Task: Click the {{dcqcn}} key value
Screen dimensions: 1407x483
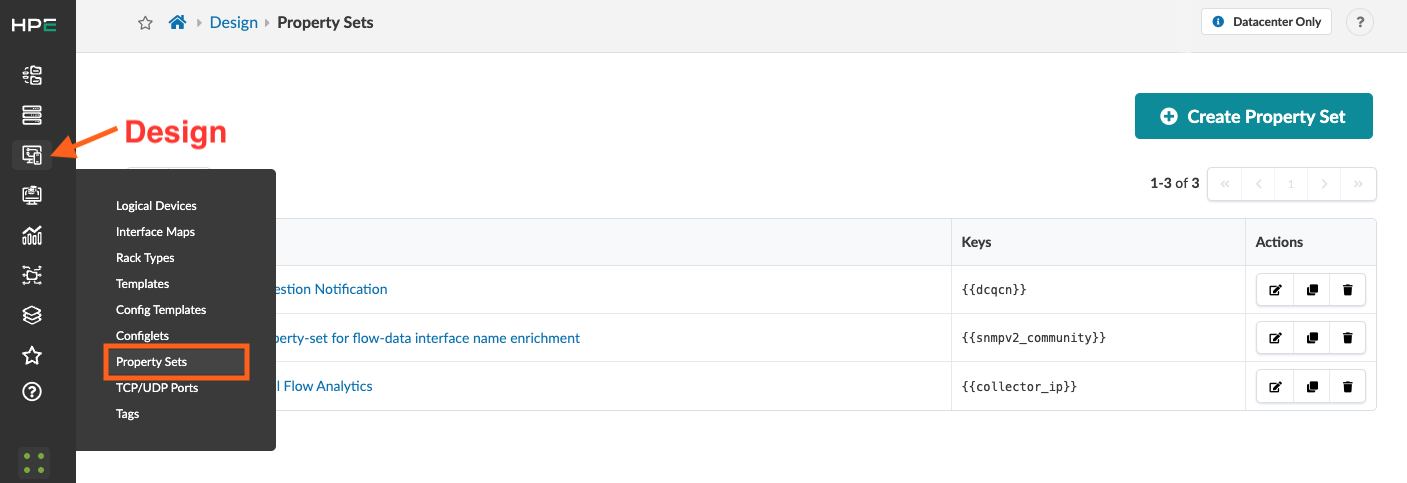Action: pos(994,290)
